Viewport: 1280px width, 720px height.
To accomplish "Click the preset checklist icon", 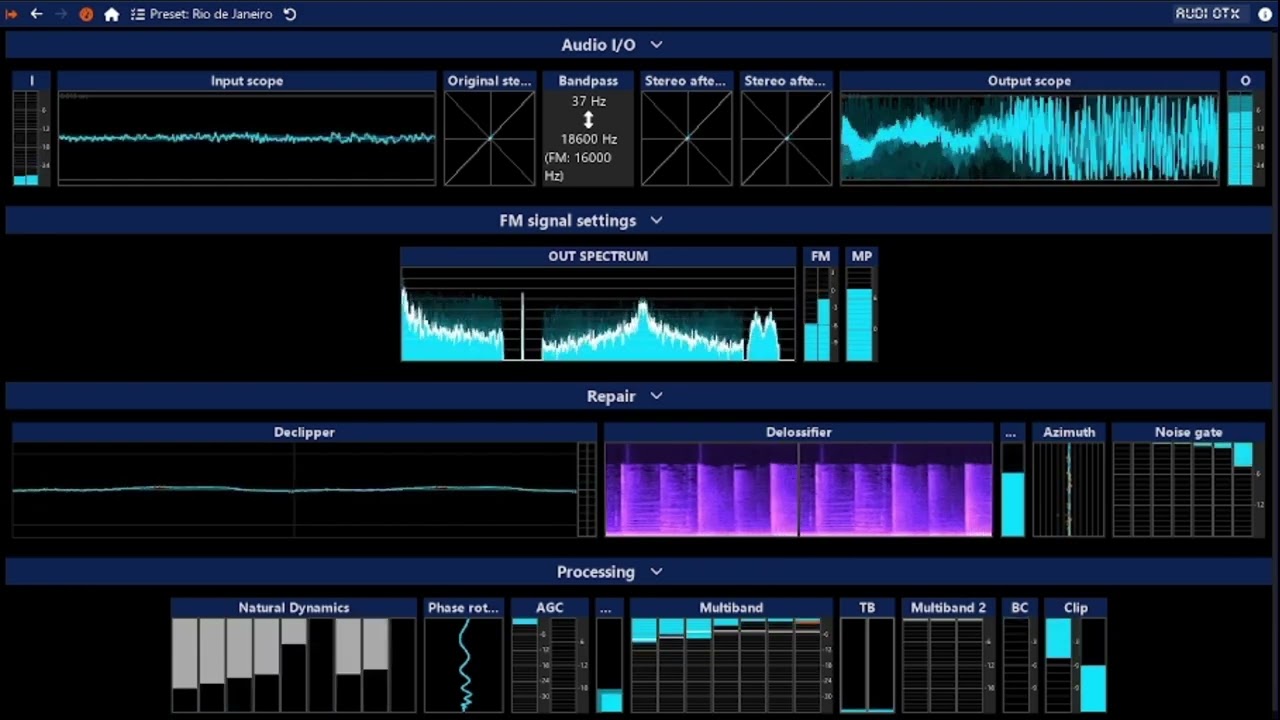I will click(x=138, y=14).
